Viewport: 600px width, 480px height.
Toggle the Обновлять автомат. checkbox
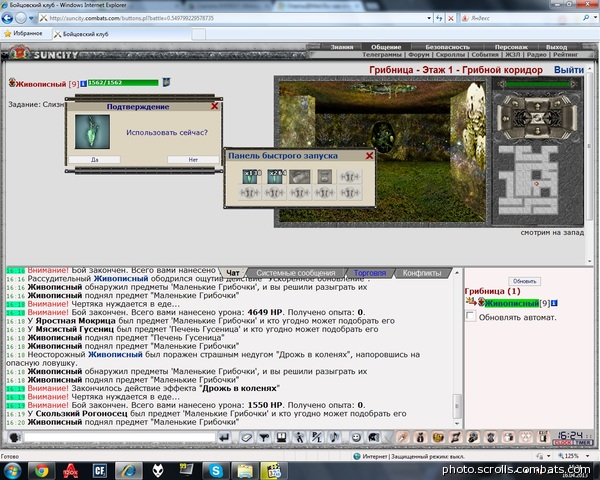click(470, 317)
